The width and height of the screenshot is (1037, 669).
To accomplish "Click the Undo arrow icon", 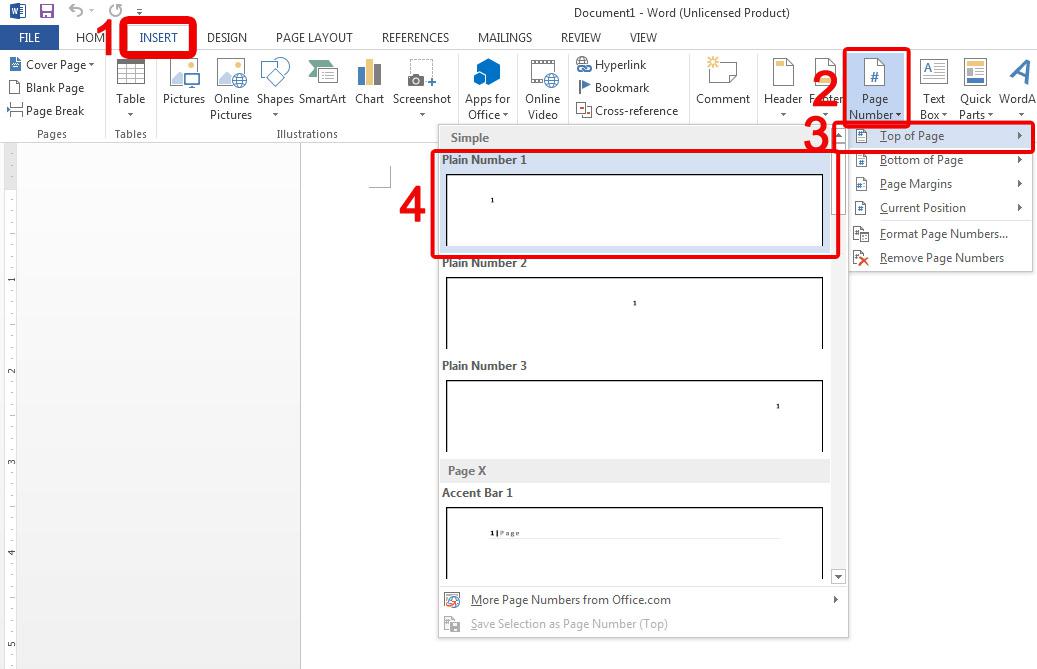I will 77,11.
